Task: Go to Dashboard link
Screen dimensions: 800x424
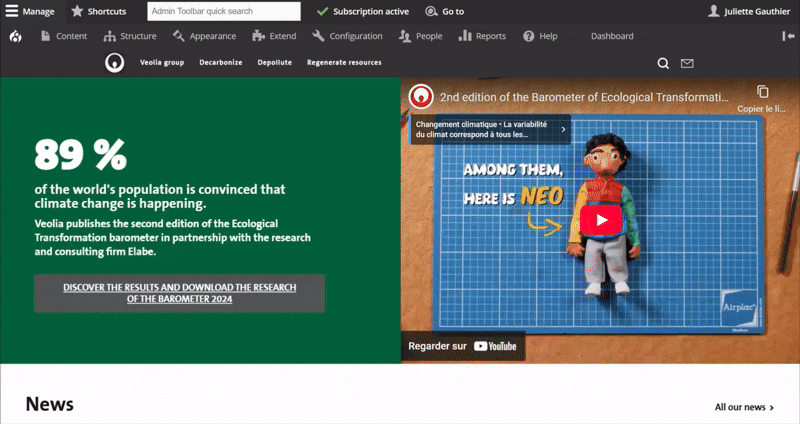Action: pos(612,36)
